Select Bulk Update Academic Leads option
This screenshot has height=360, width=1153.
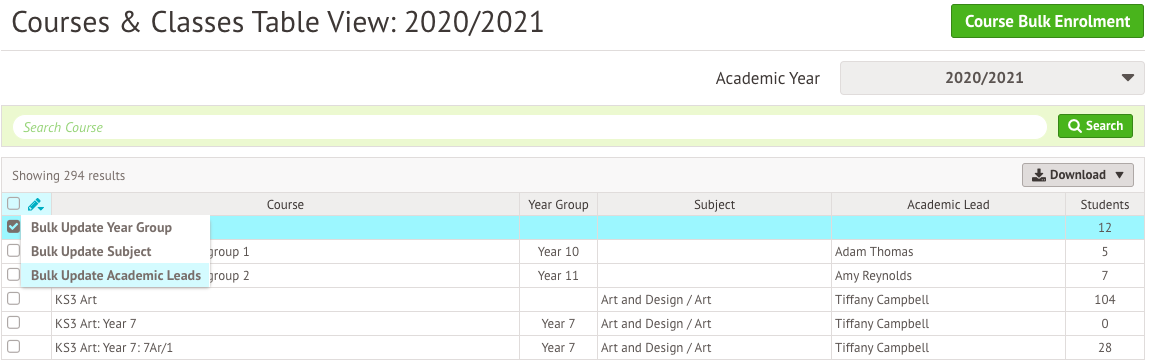(x=115, y=276)
